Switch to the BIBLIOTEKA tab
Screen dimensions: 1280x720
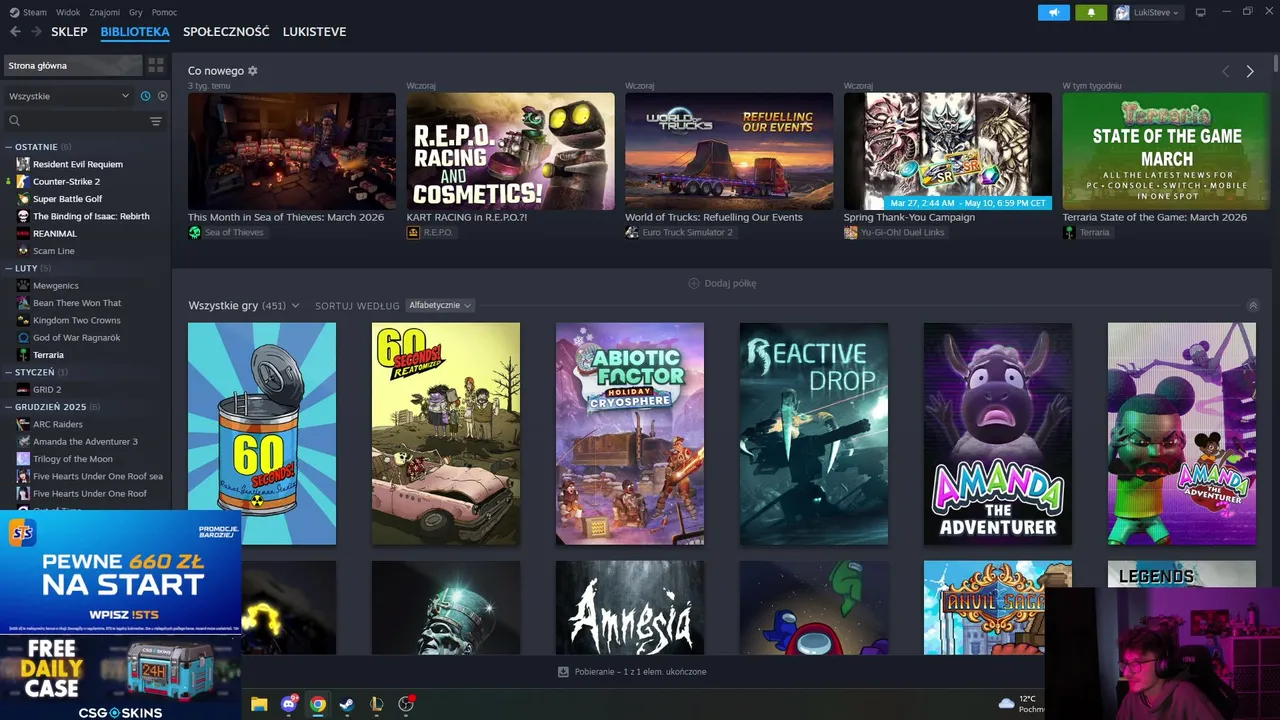coord(135,32)
